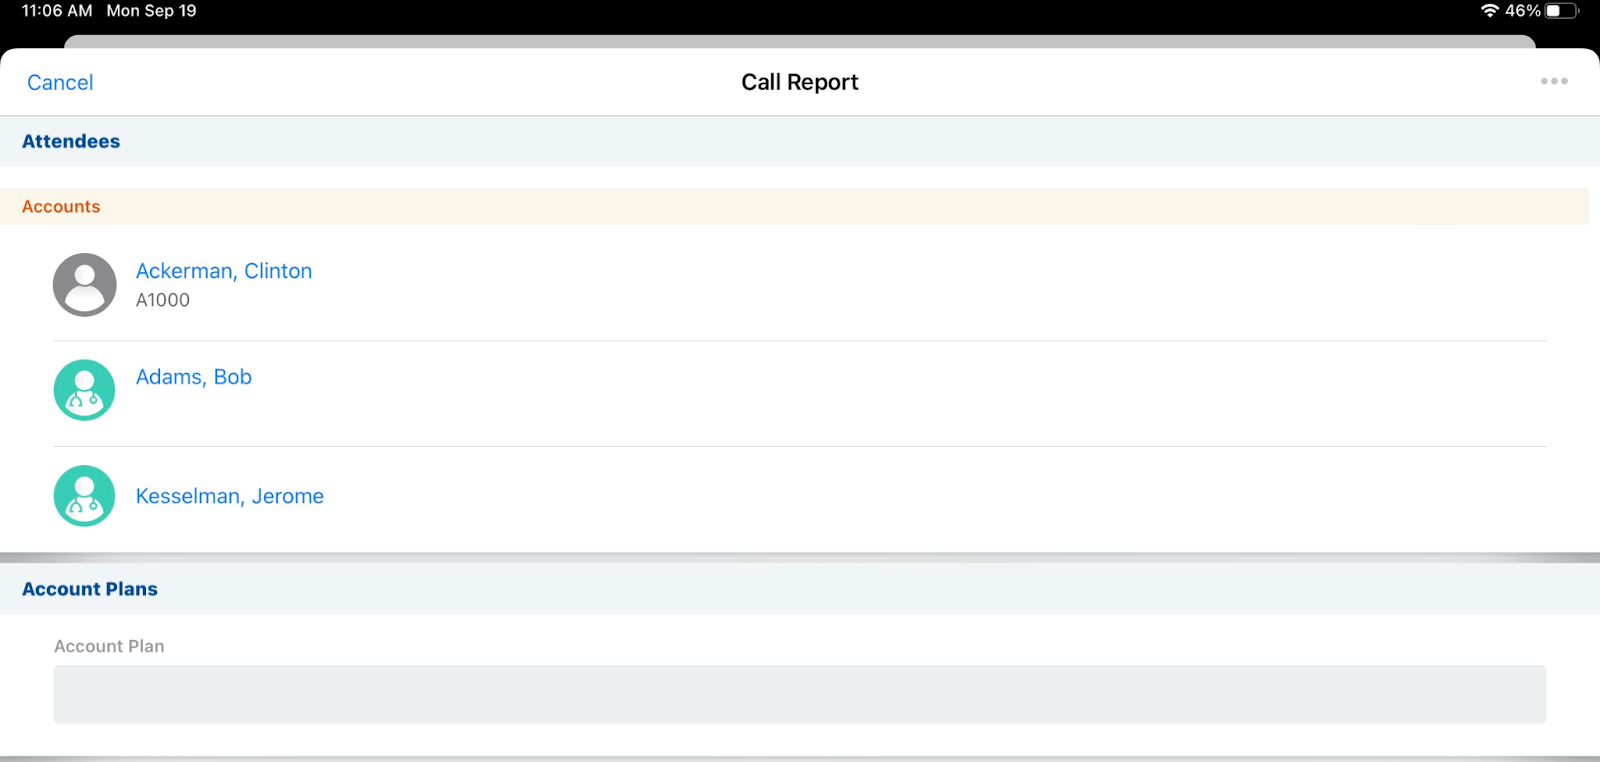This screenshot has height=762, width=1600.
Task: Open the Ackerman, Clinton account link
Action: coord(224,271)
